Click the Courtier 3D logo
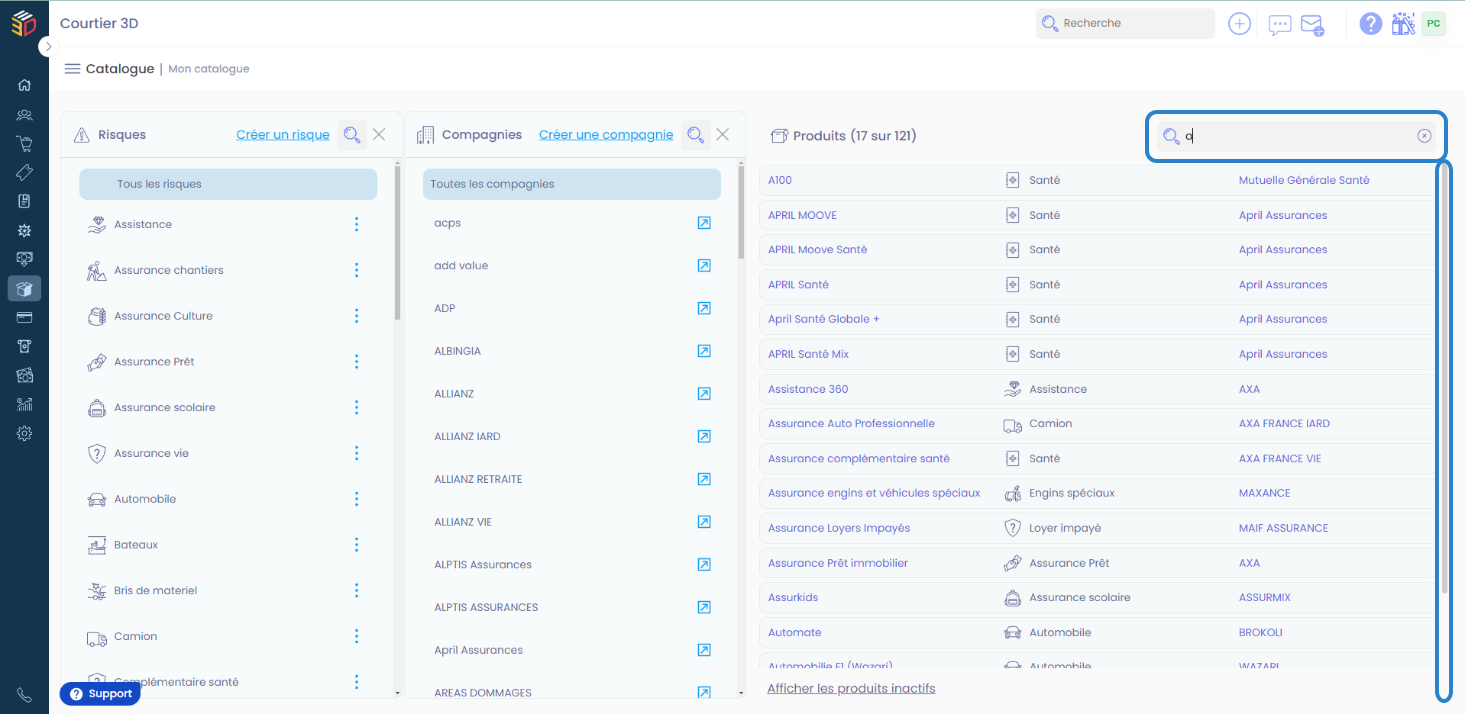This screenshot has width=1465, height=714. (x=23, y=23)
